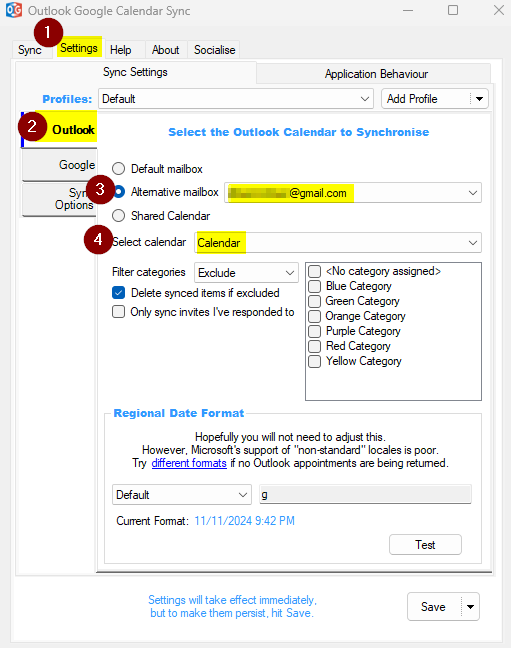Image resolution: width=511 pixels, height=648 pixels.
Task: Check the Green Category box
Action: pyautogui.click(x=315, y=301)
